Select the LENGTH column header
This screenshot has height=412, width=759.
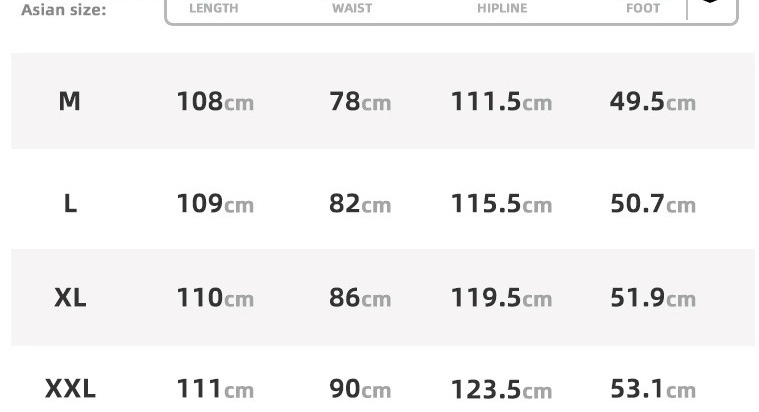pyautogui.click(x=214, y=8)
